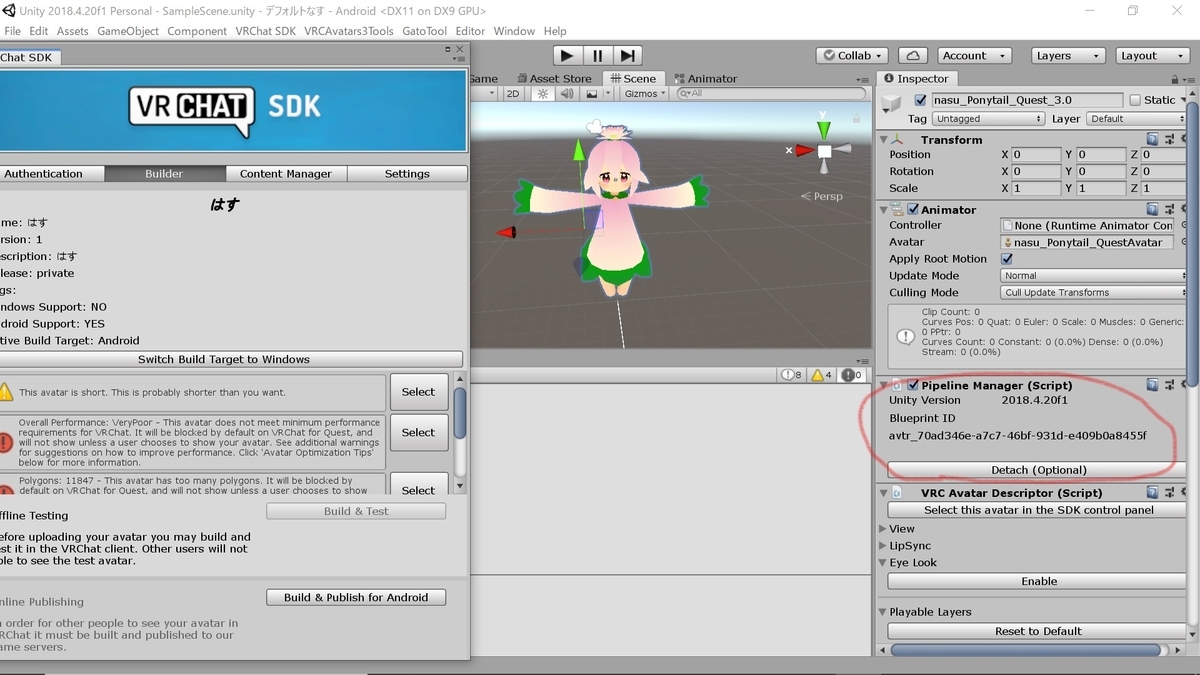Click Select beside the short avatar warning
Viewport: 1200px width, 675px height.
point(419,392)
